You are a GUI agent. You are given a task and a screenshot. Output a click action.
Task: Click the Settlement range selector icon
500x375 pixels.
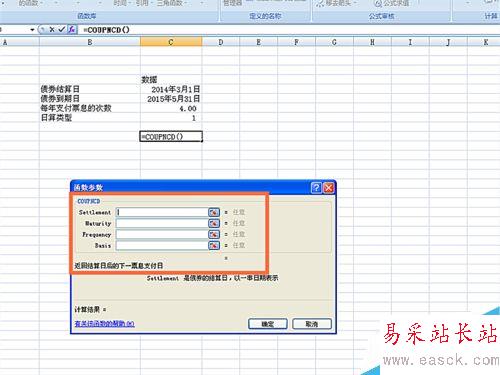pos(214,212)
